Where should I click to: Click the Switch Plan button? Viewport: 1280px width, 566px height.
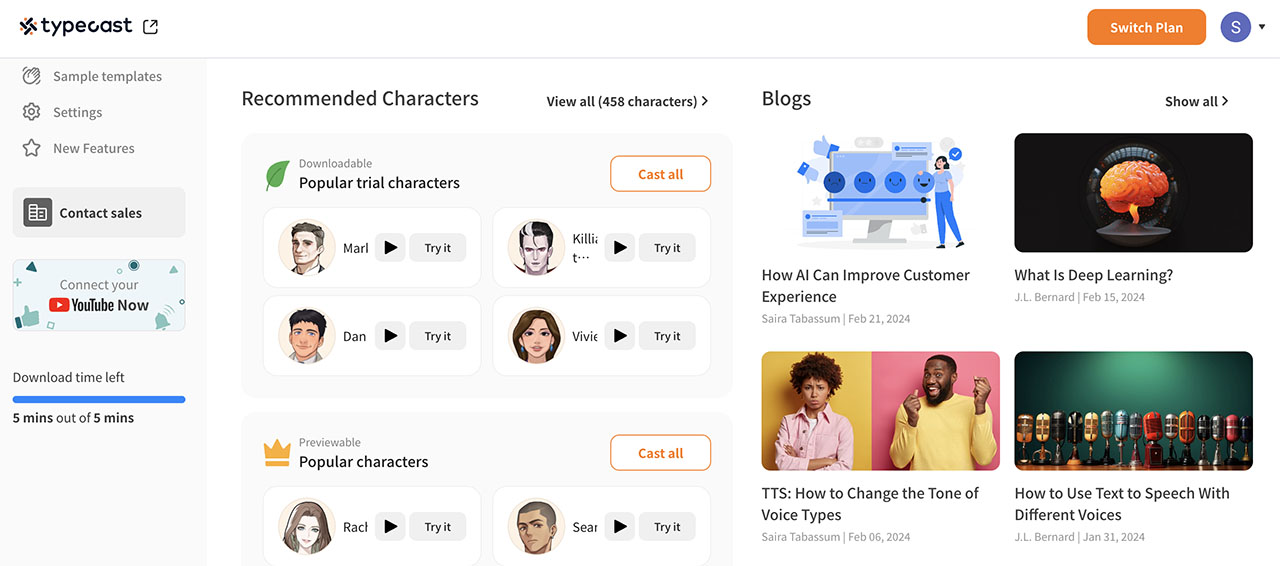1146,27
